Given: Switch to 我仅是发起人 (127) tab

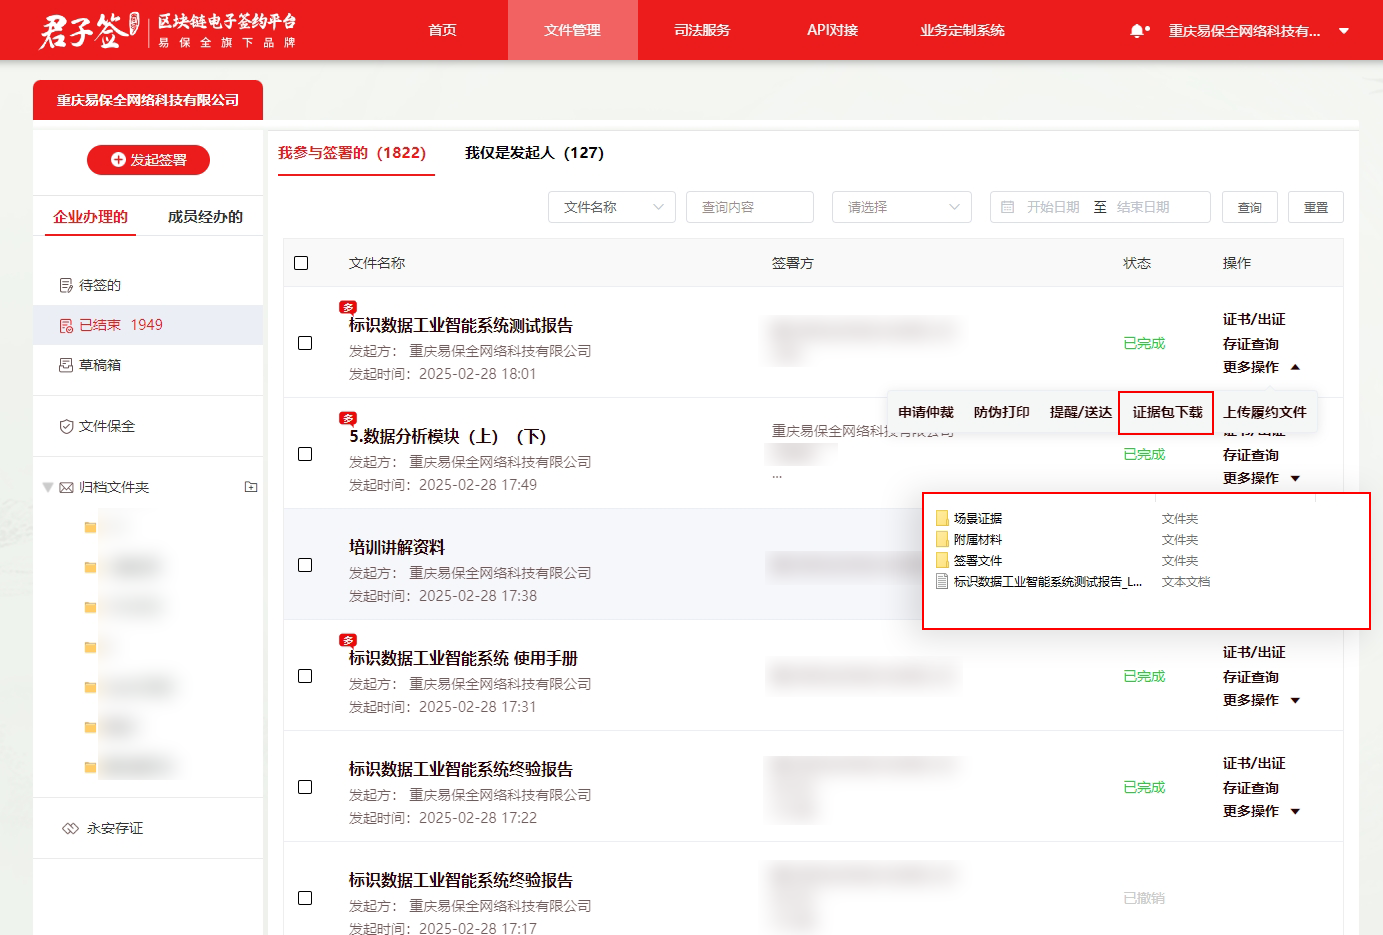Looking at the screenshot, I should pyautogui.click(x=534, y=153).
